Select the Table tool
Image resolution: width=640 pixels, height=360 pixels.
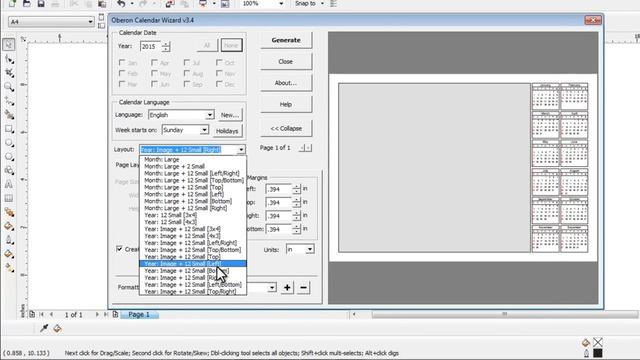pyautogui.click(x=9, y=198)
